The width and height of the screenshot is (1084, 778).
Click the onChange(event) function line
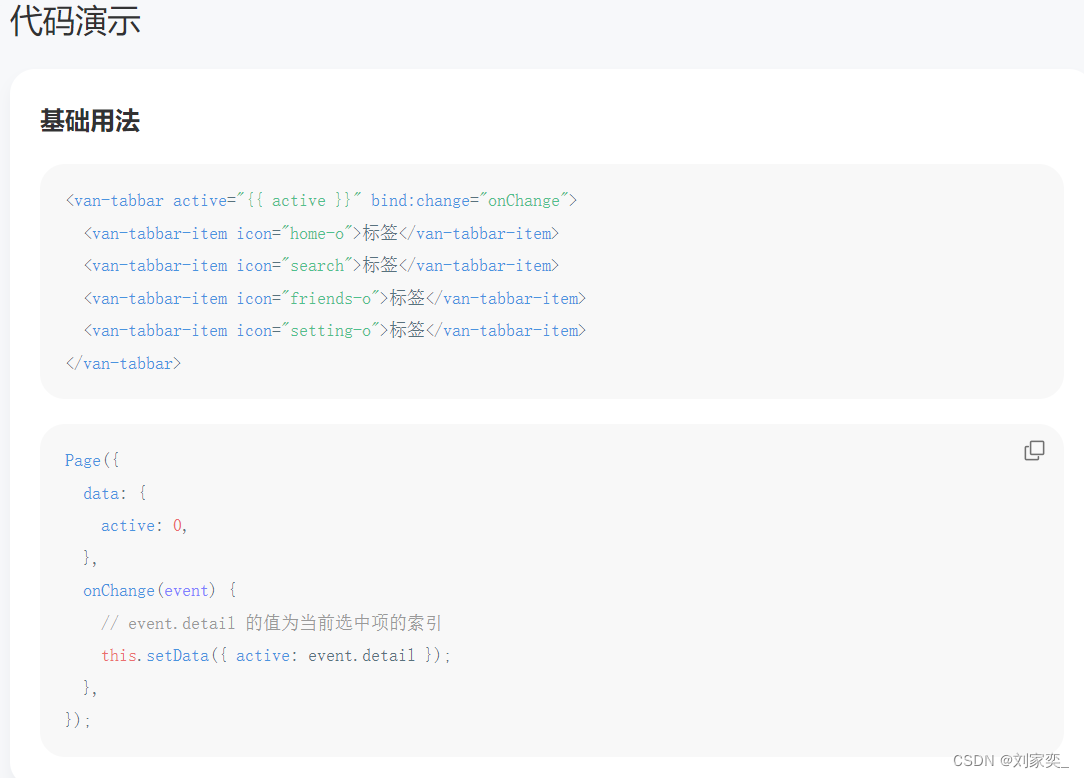[155, 590]
